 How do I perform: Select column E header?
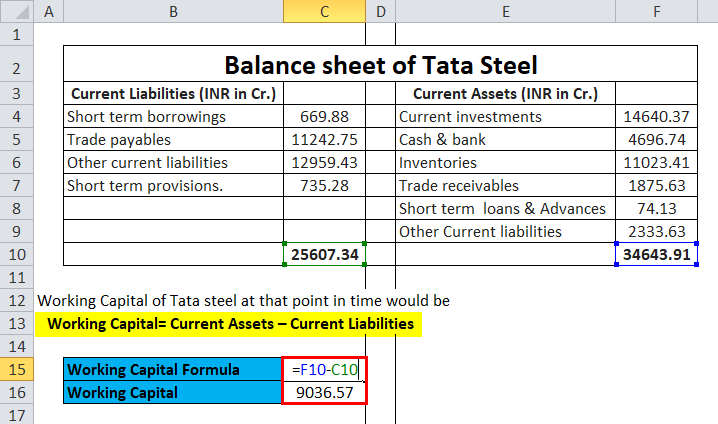pos(506,11)
